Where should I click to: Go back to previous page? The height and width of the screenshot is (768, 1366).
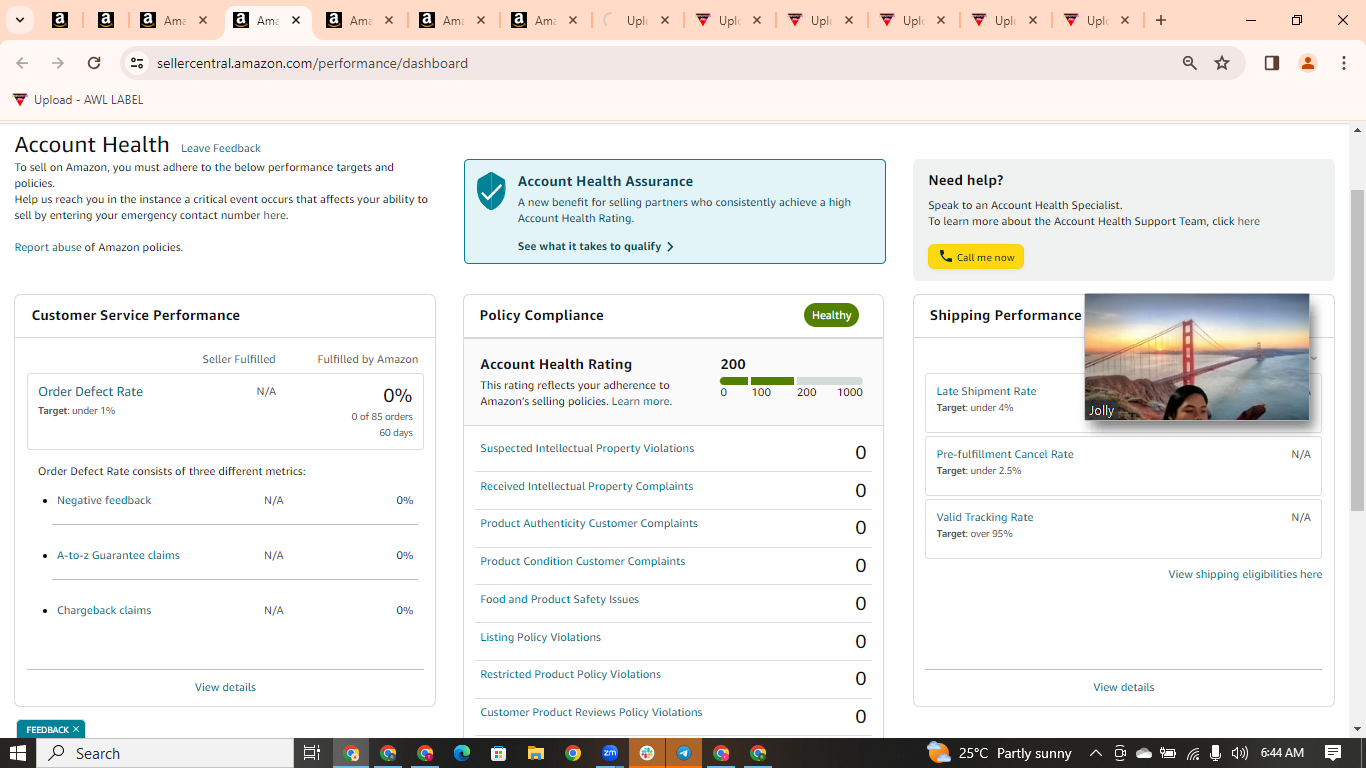[x=22, y=63]
